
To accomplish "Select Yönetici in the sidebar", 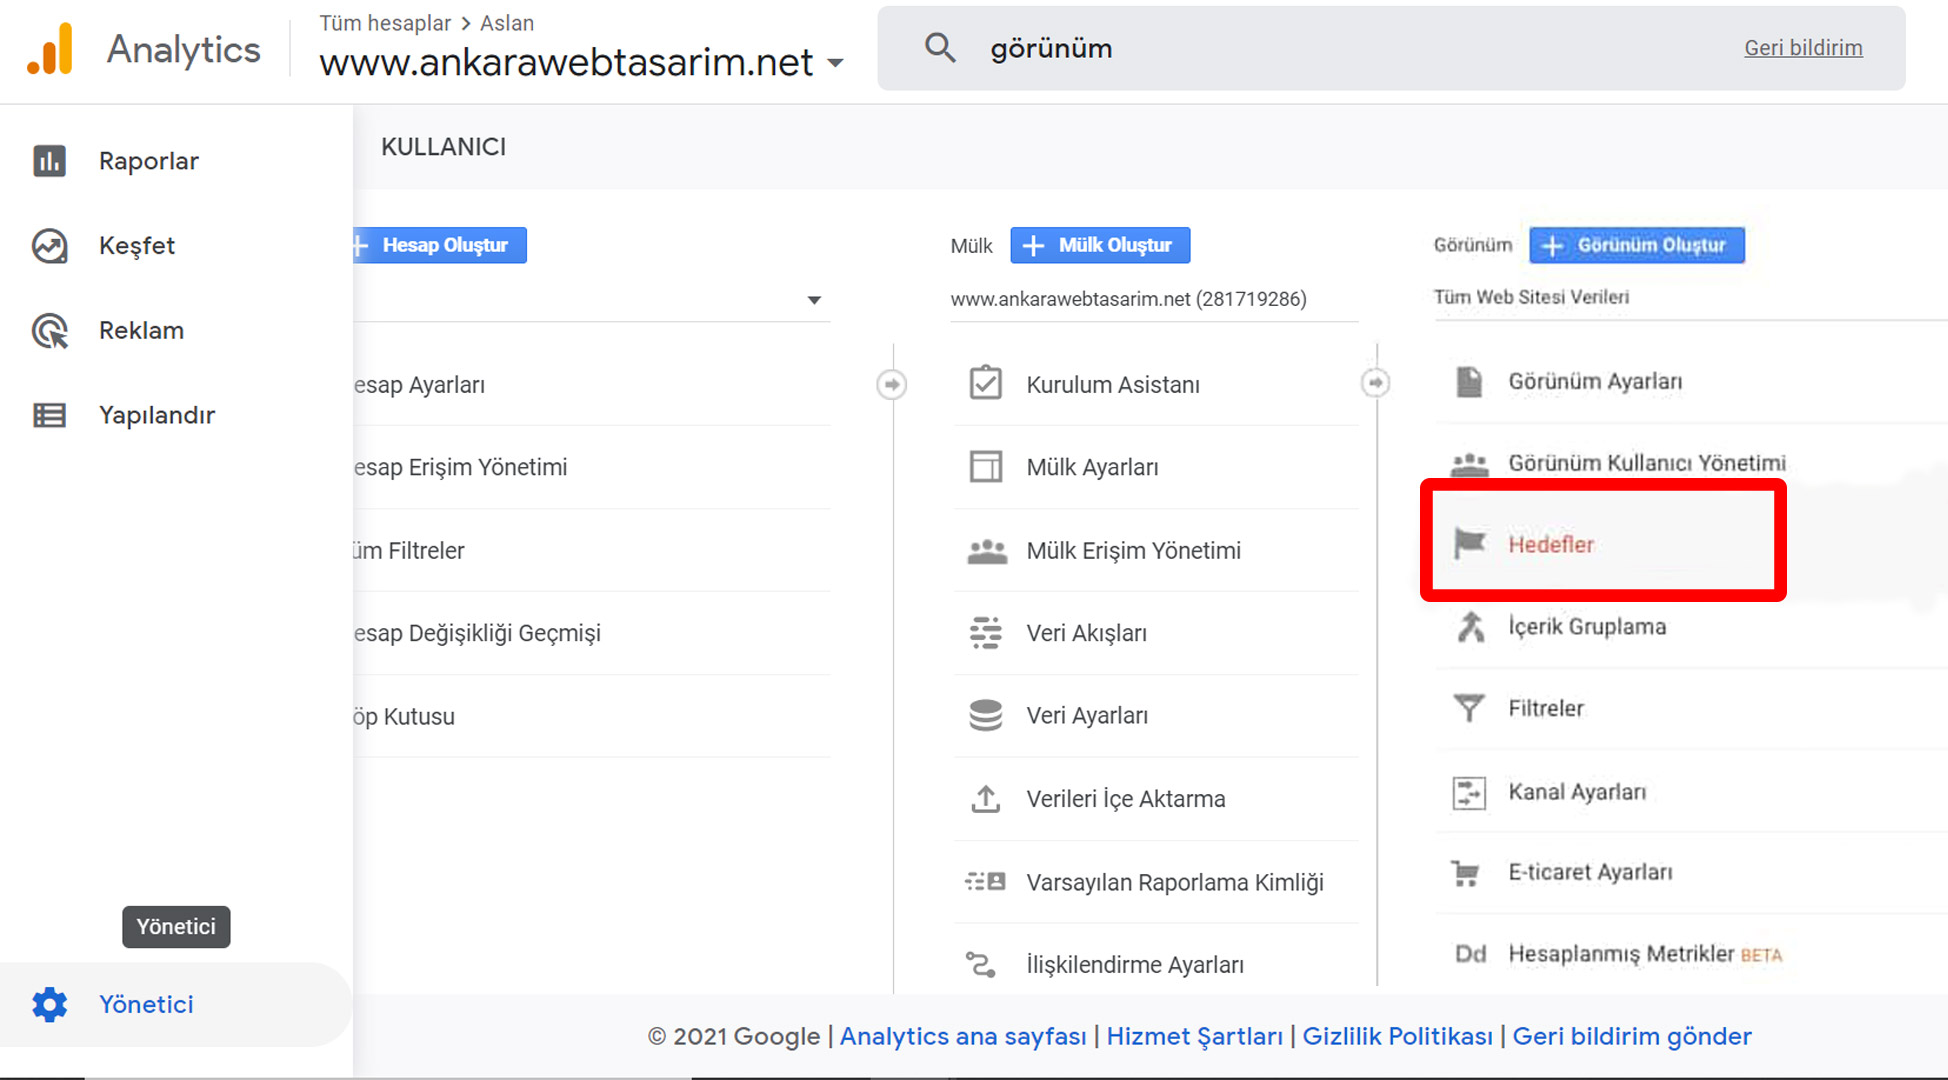I will point(146,1004).
